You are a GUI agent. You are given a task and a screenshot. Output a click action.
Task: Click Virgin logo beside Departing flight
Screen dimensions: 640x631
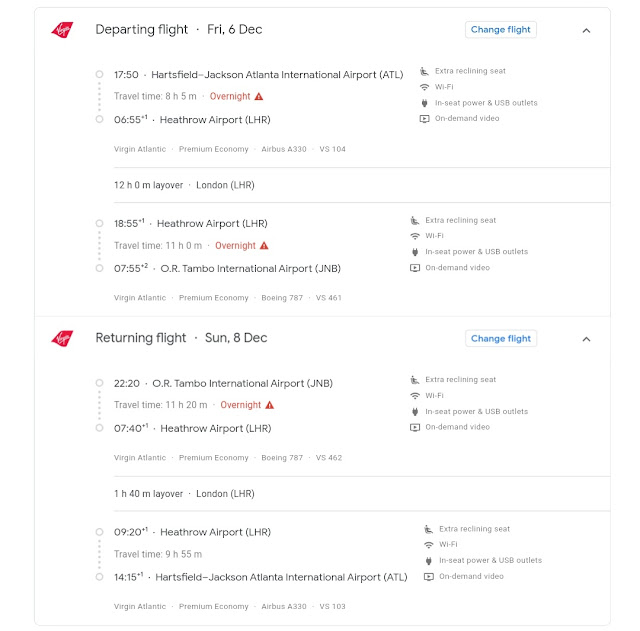[62, 30]
